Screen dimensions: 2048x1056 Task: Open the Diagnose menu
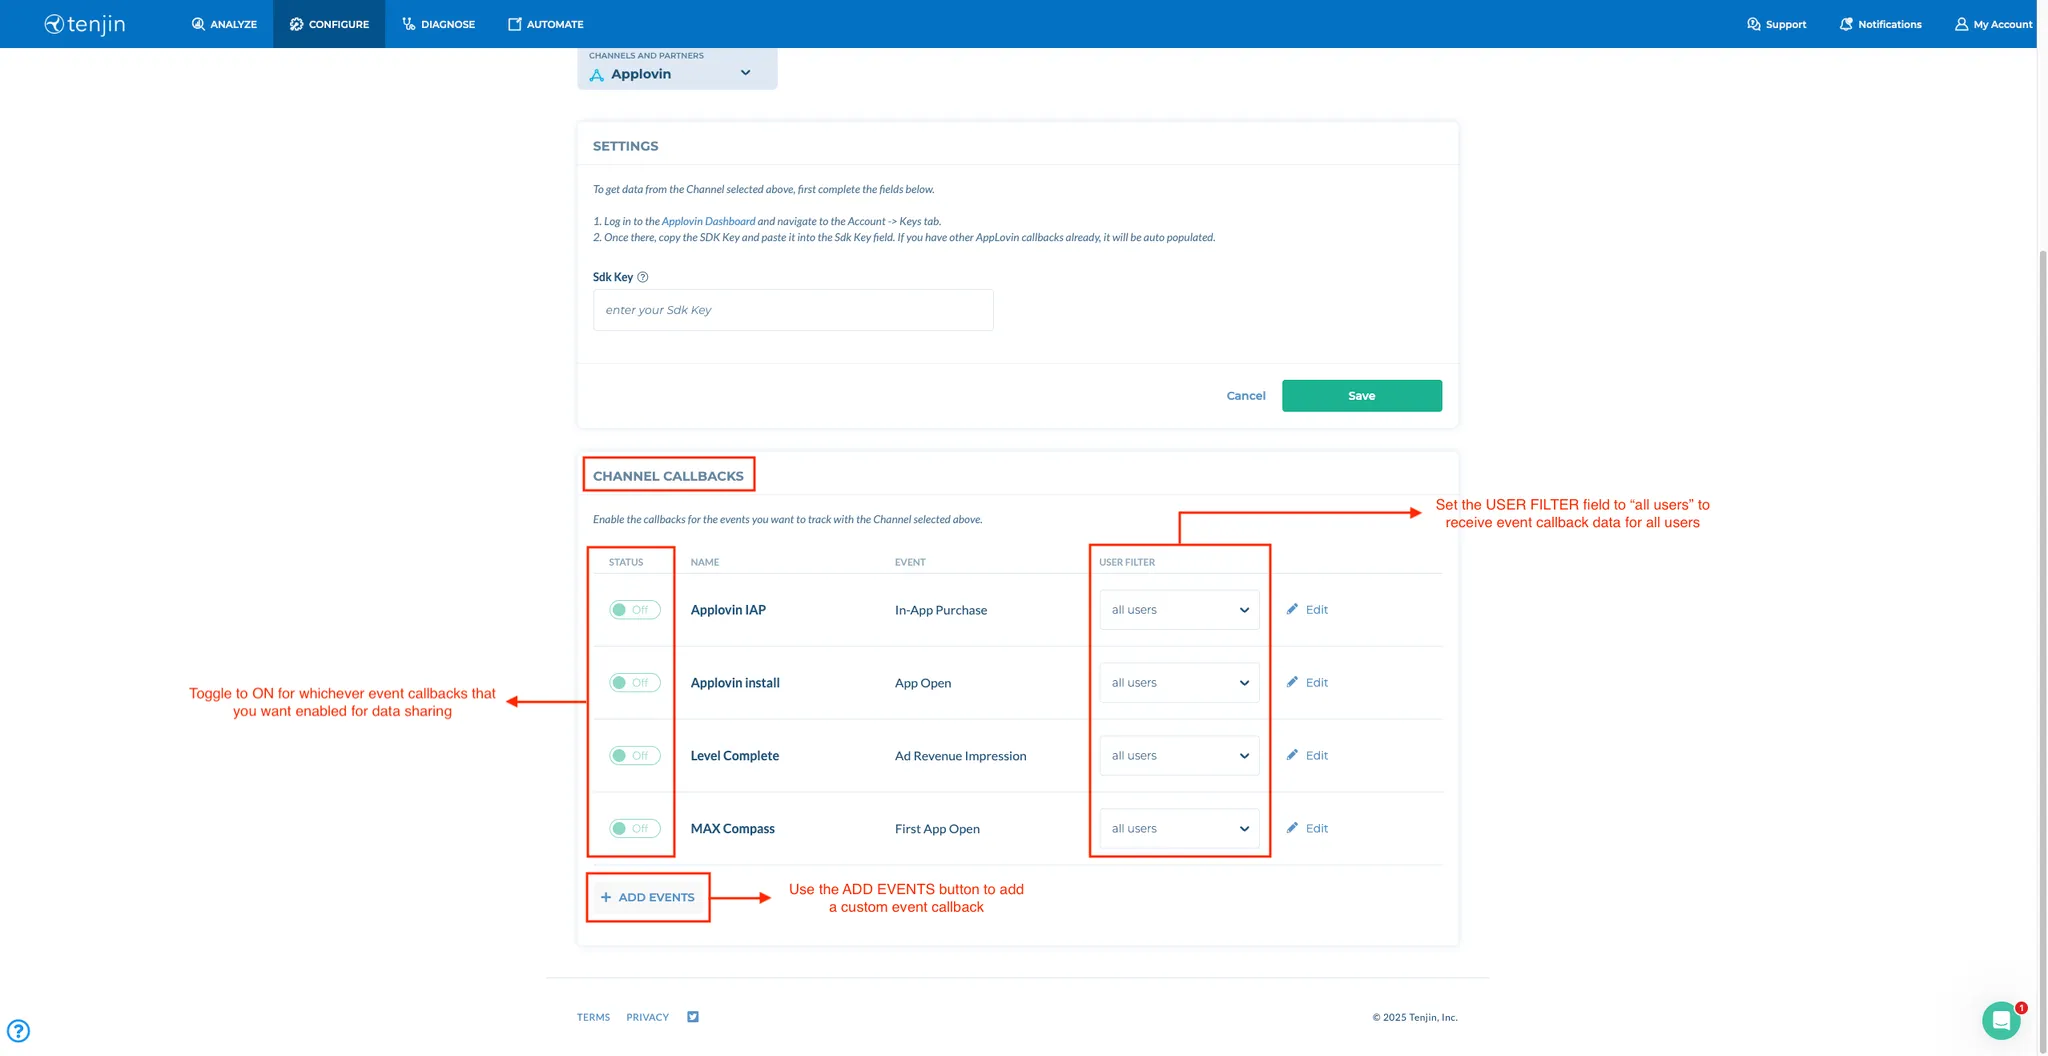click(x=438, y=24)
